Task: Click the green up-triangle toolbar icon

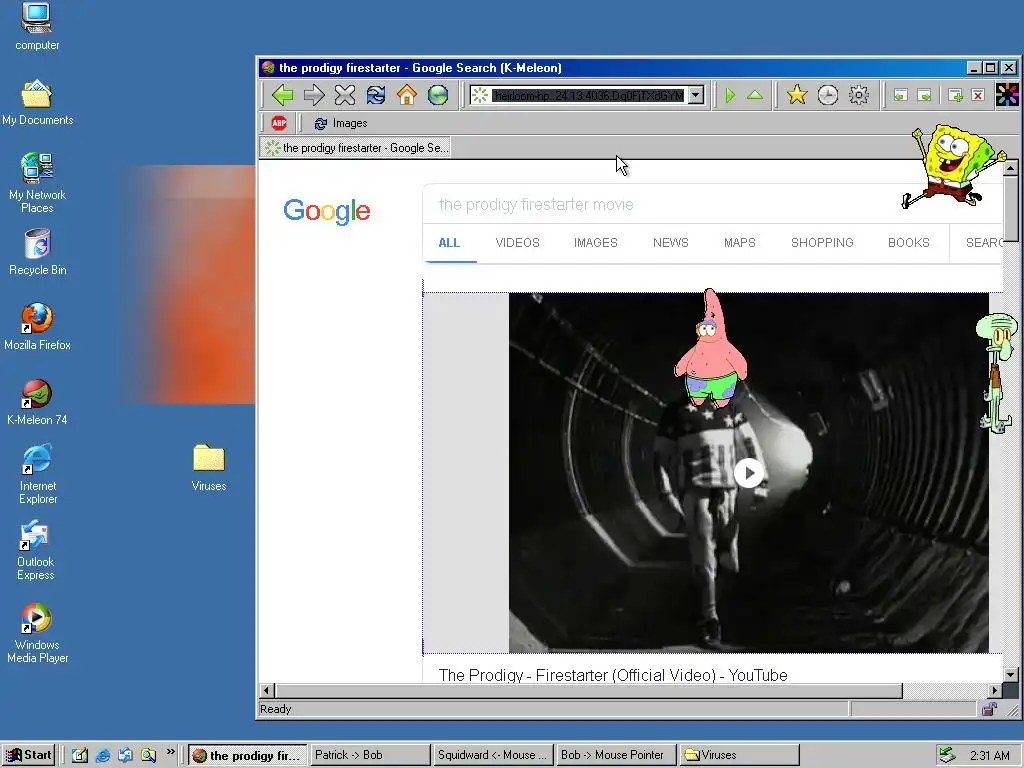Action: [755, 95]
